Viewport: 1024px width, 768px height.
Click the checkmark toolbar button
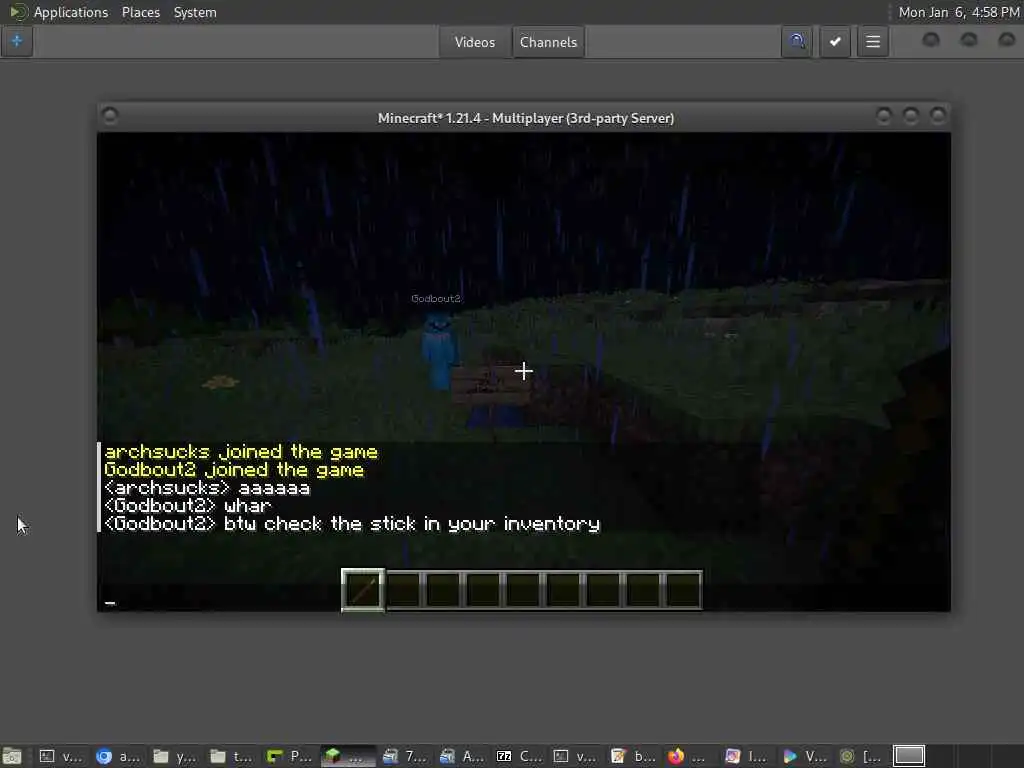835,42
